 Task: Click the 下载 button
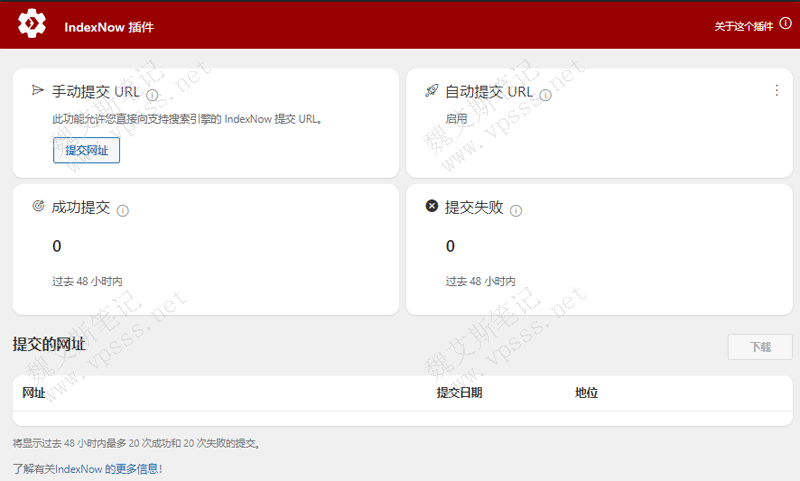tap(760, 347)
